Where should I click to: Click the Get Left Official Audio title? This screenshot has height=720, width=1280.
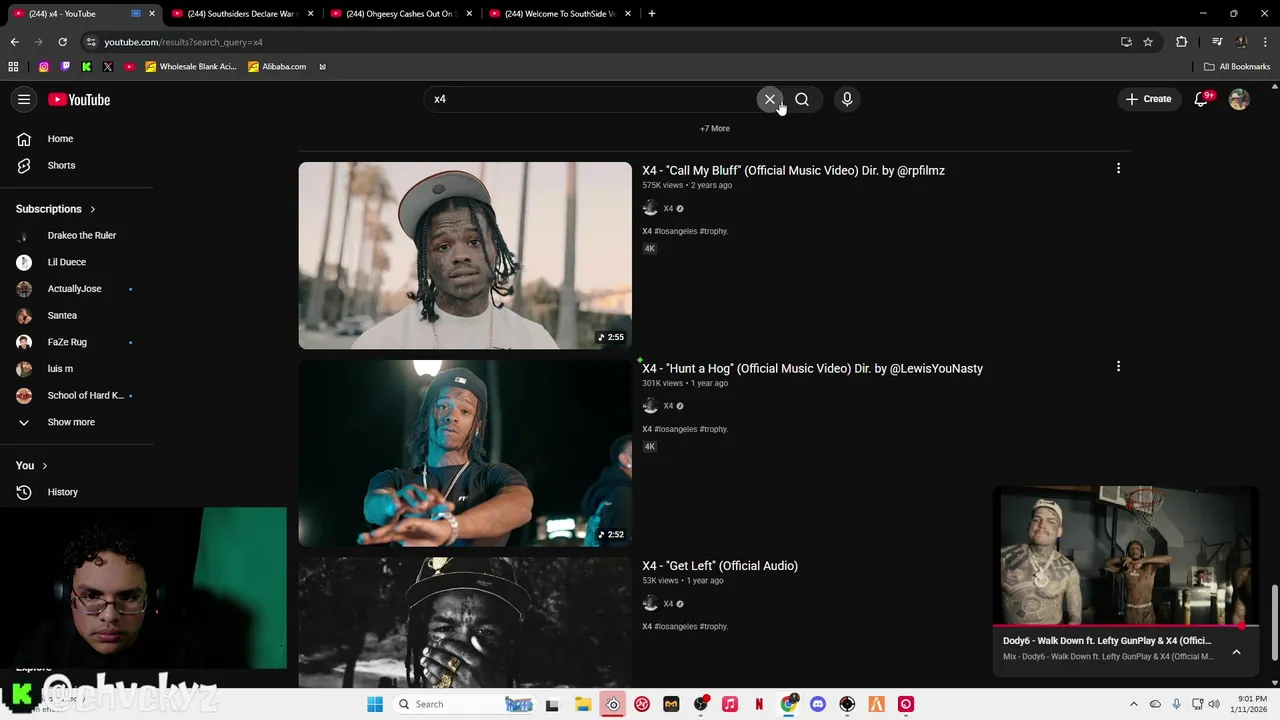click(x=720, y=566)
